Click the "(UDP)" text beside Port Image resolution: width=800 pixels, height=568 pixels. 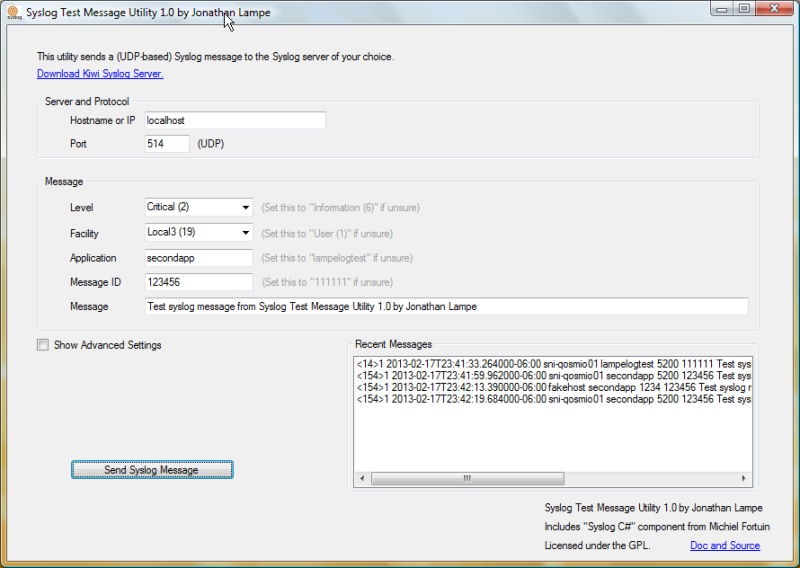pos(211,144)
